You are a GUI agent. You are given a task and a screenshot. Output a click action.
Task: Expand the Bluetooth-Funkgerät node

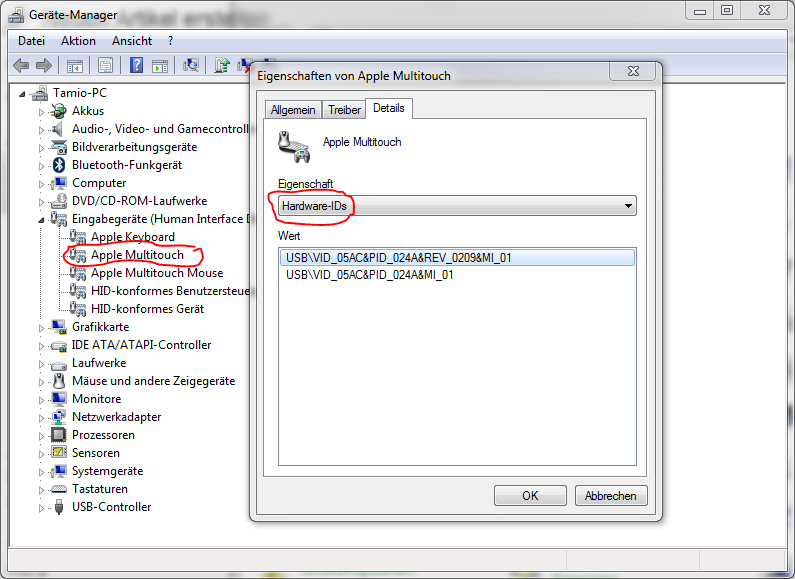41,166
